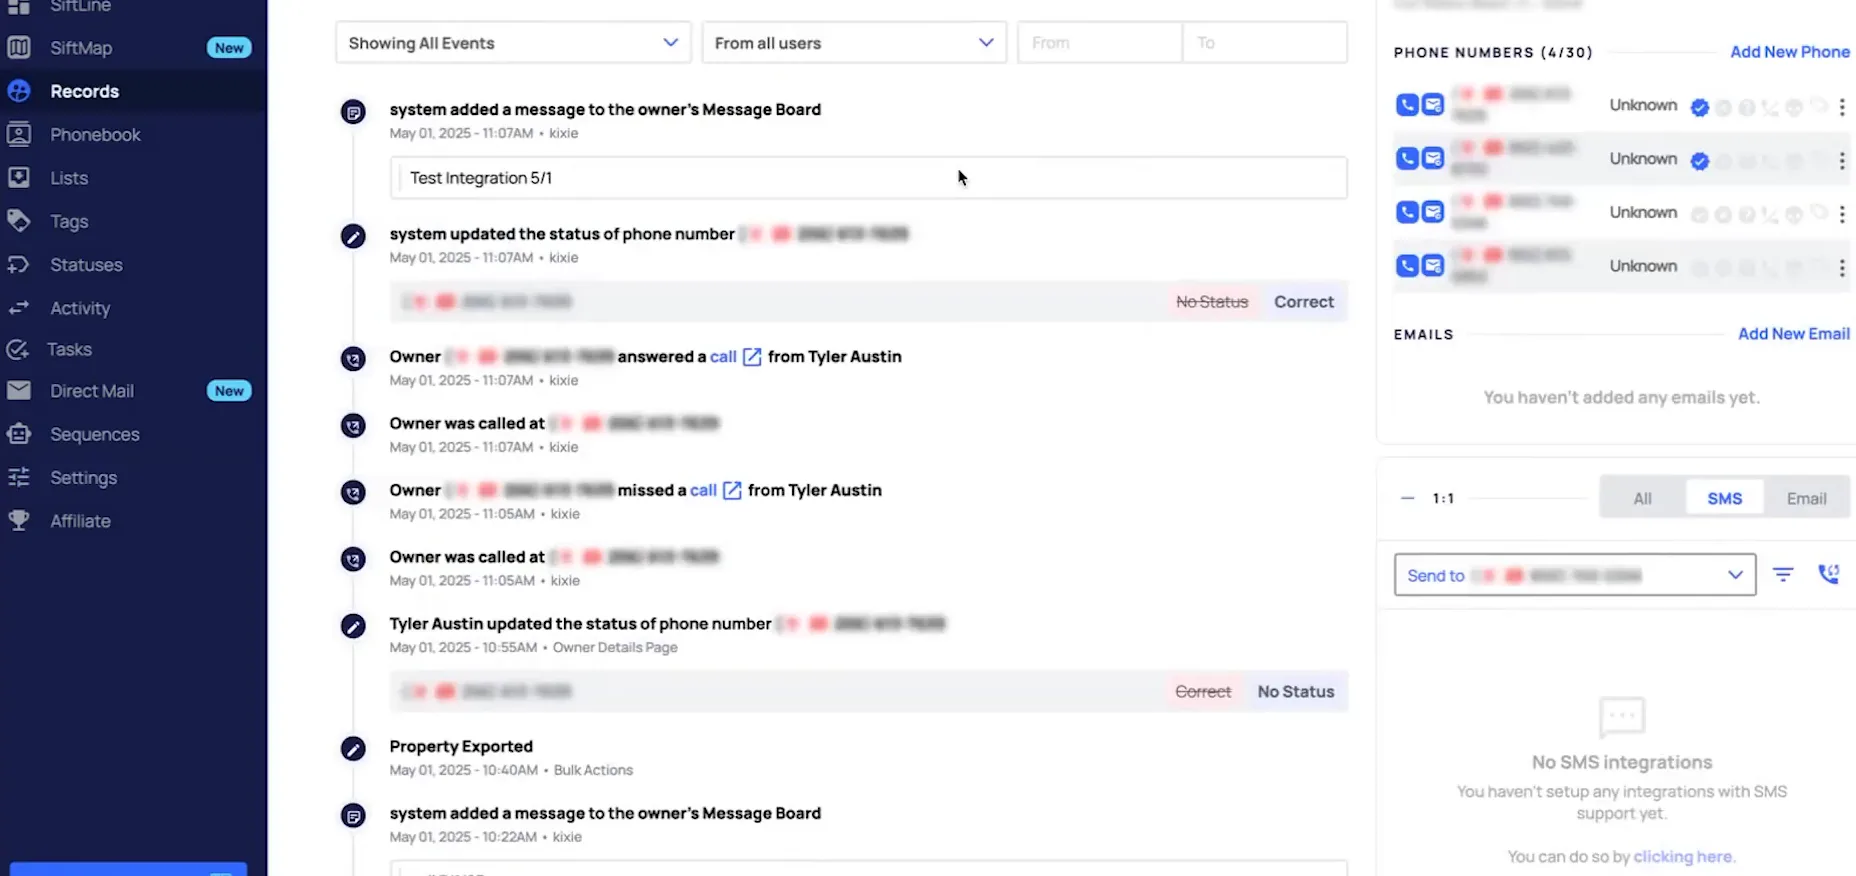1856x876 pixels.
Task: Open the external link icon beside 'missed a call'
Action: coord(732,491)
